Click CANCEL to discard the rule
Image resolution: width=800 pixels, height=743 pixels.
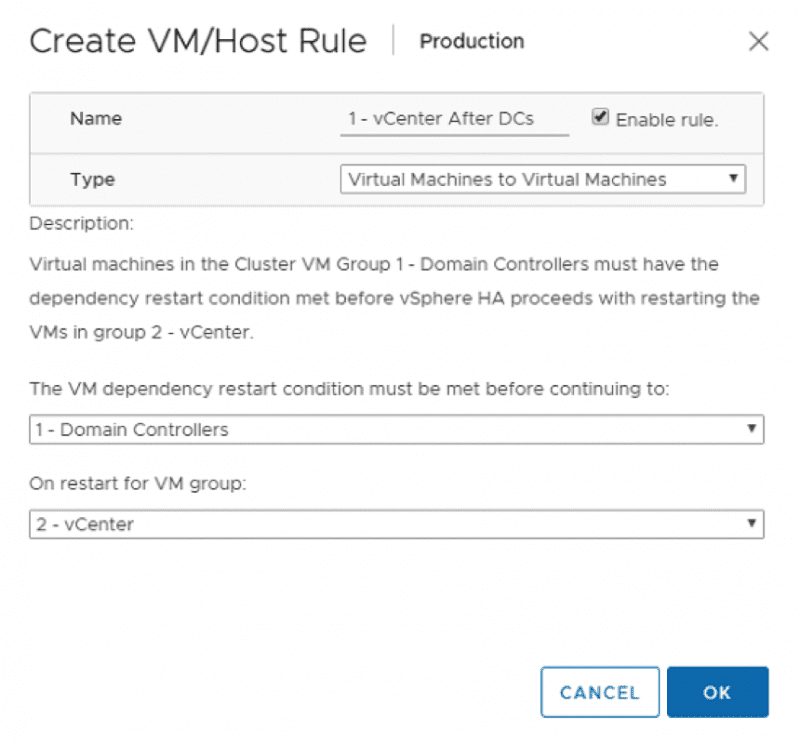coord(600,692)
